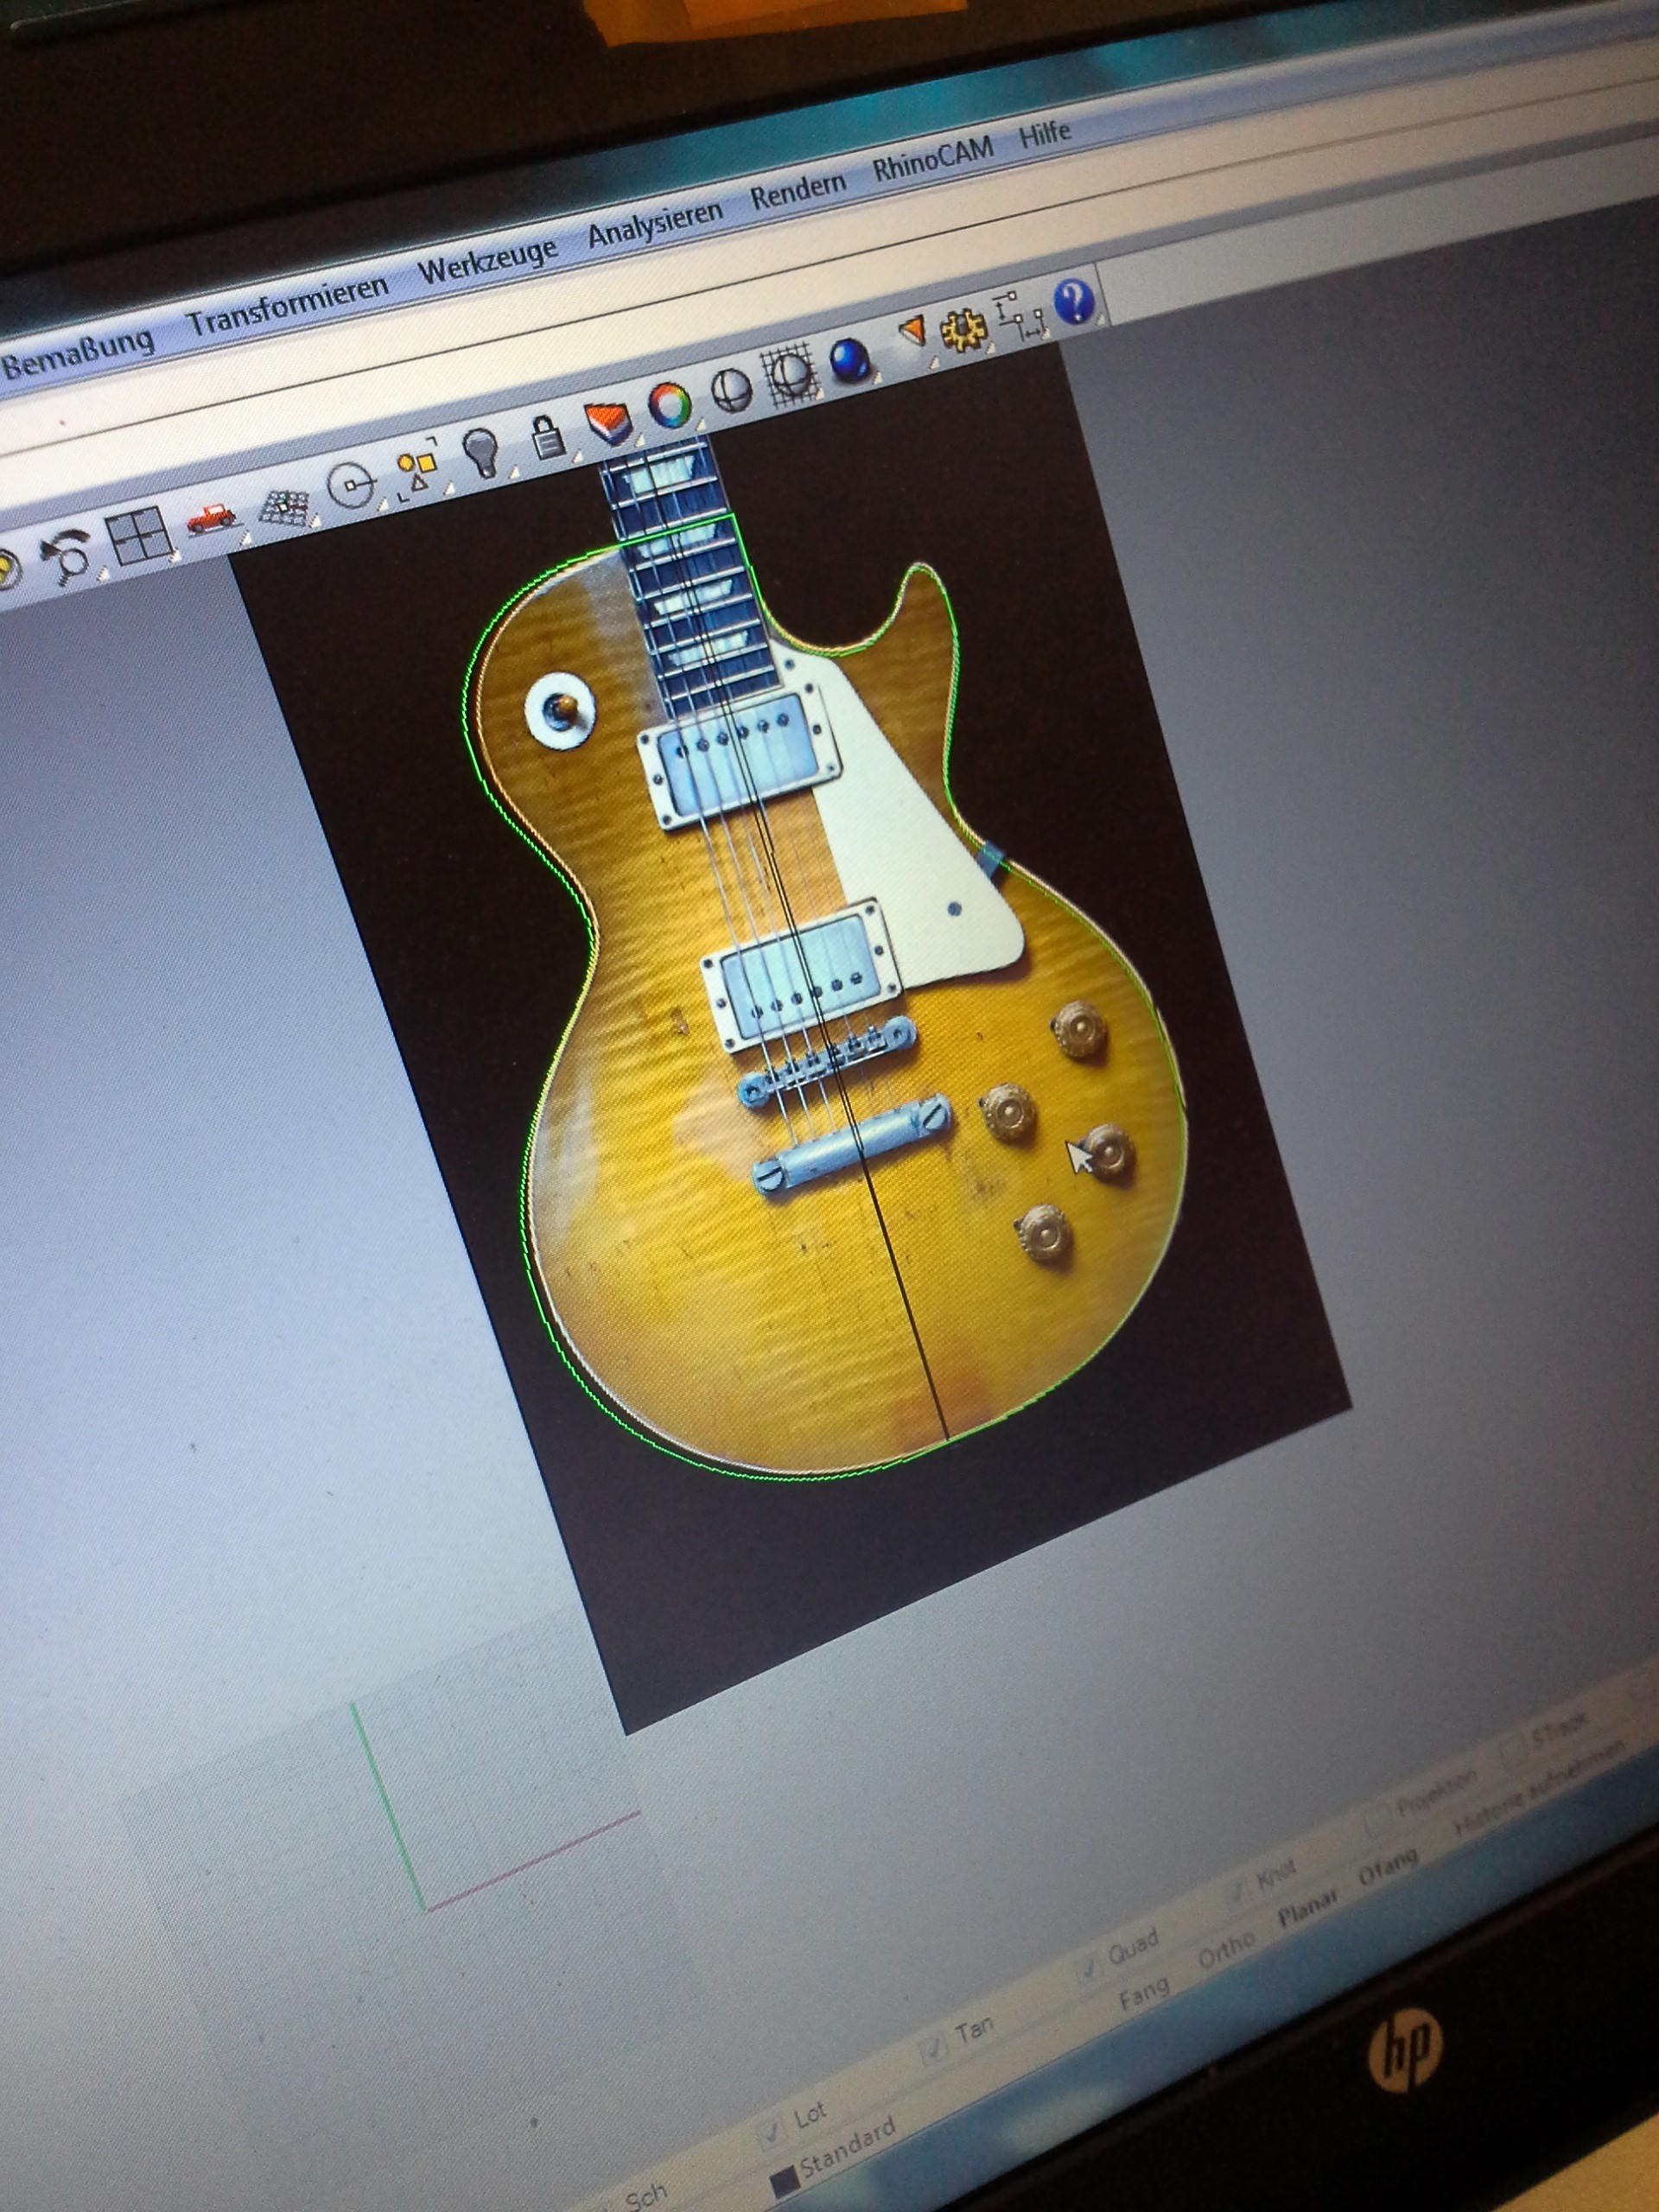The width and height of the screenshot is (1659, 2212).
Task: Open the Hilfe menu
Action: pyautogui.click(x=1045, y=133)
